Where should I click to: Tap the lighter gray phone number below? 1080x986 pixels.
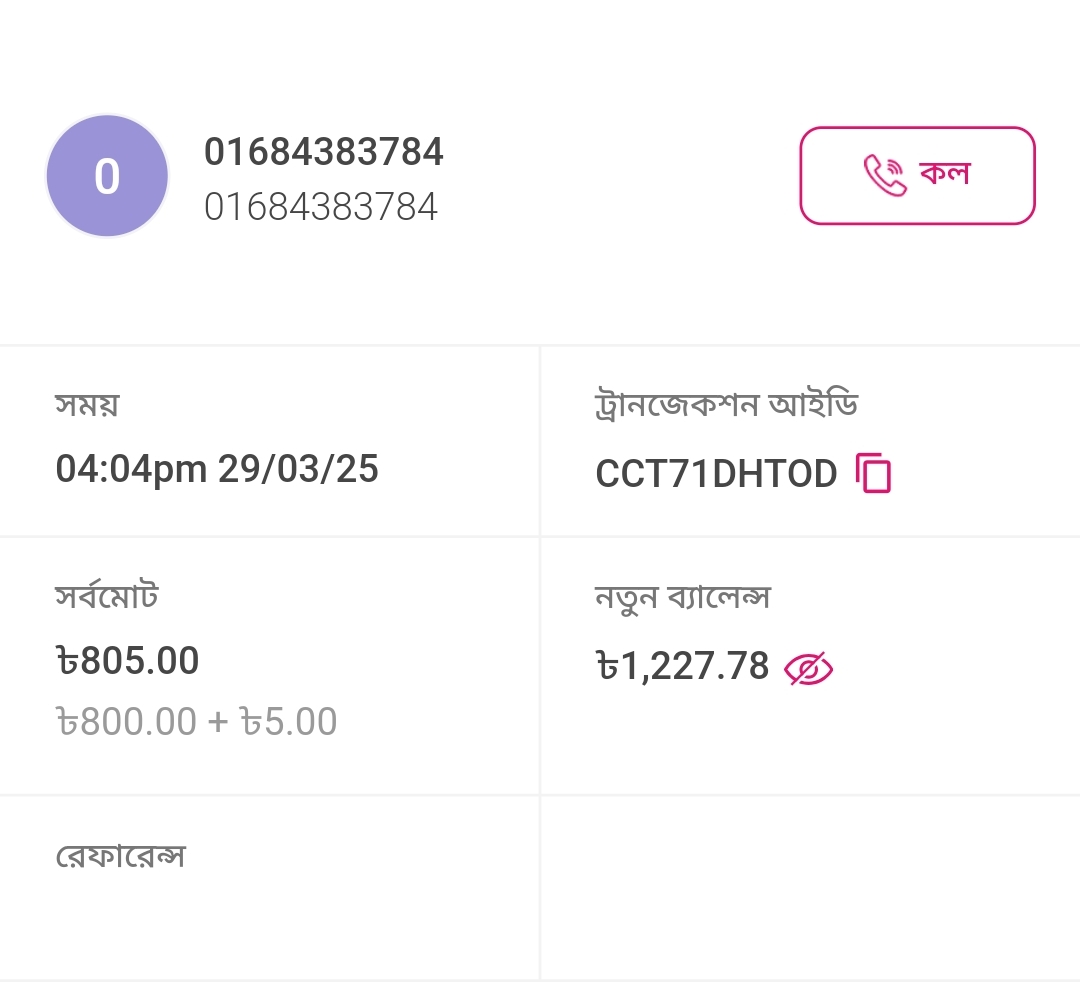tap(321, 207)
